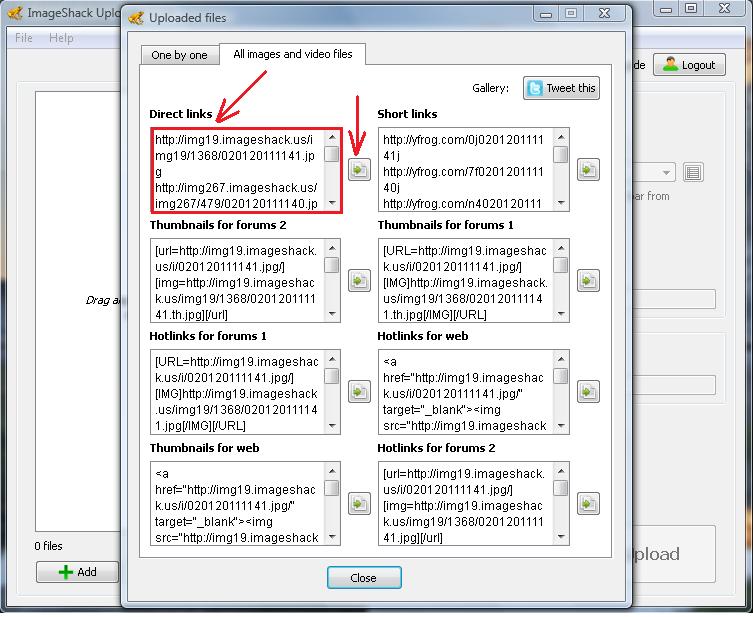Viewport: 753px width, 617px height.
Task: Copy Thumbnails for forums 2 code
Action: [x=359, y=280]
